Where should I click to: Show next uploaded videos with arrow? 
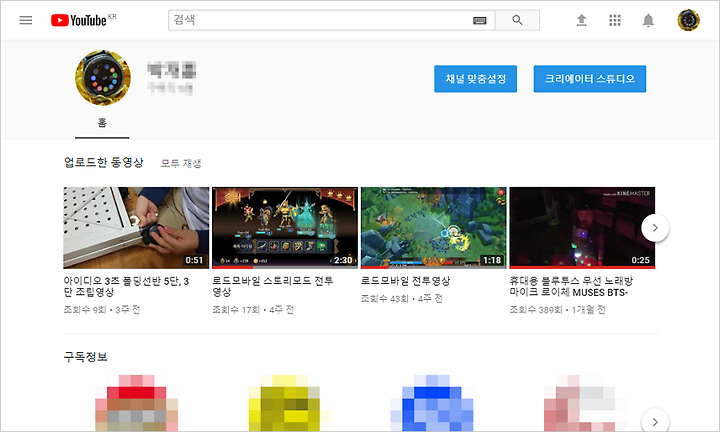click(655, 228)
